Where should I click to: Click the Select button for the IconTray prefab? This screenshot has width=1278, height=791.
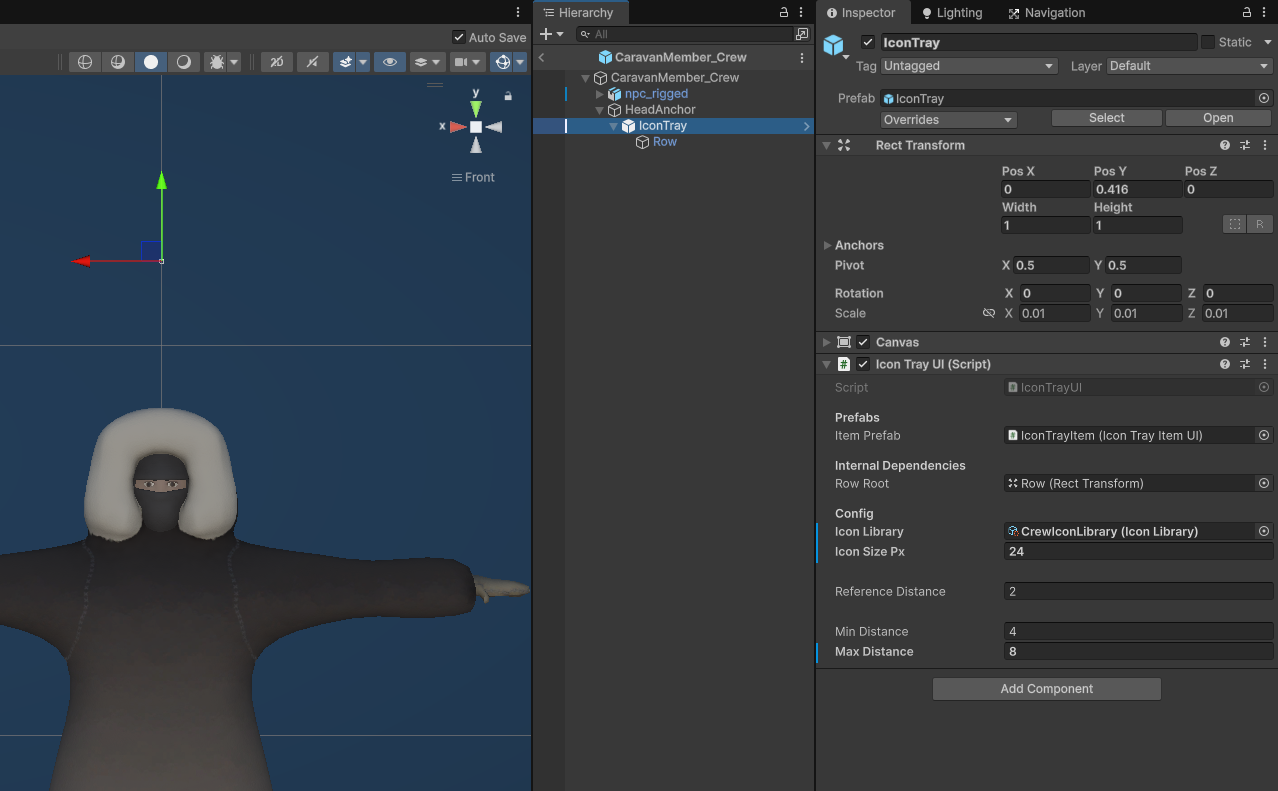[1106, 118]
